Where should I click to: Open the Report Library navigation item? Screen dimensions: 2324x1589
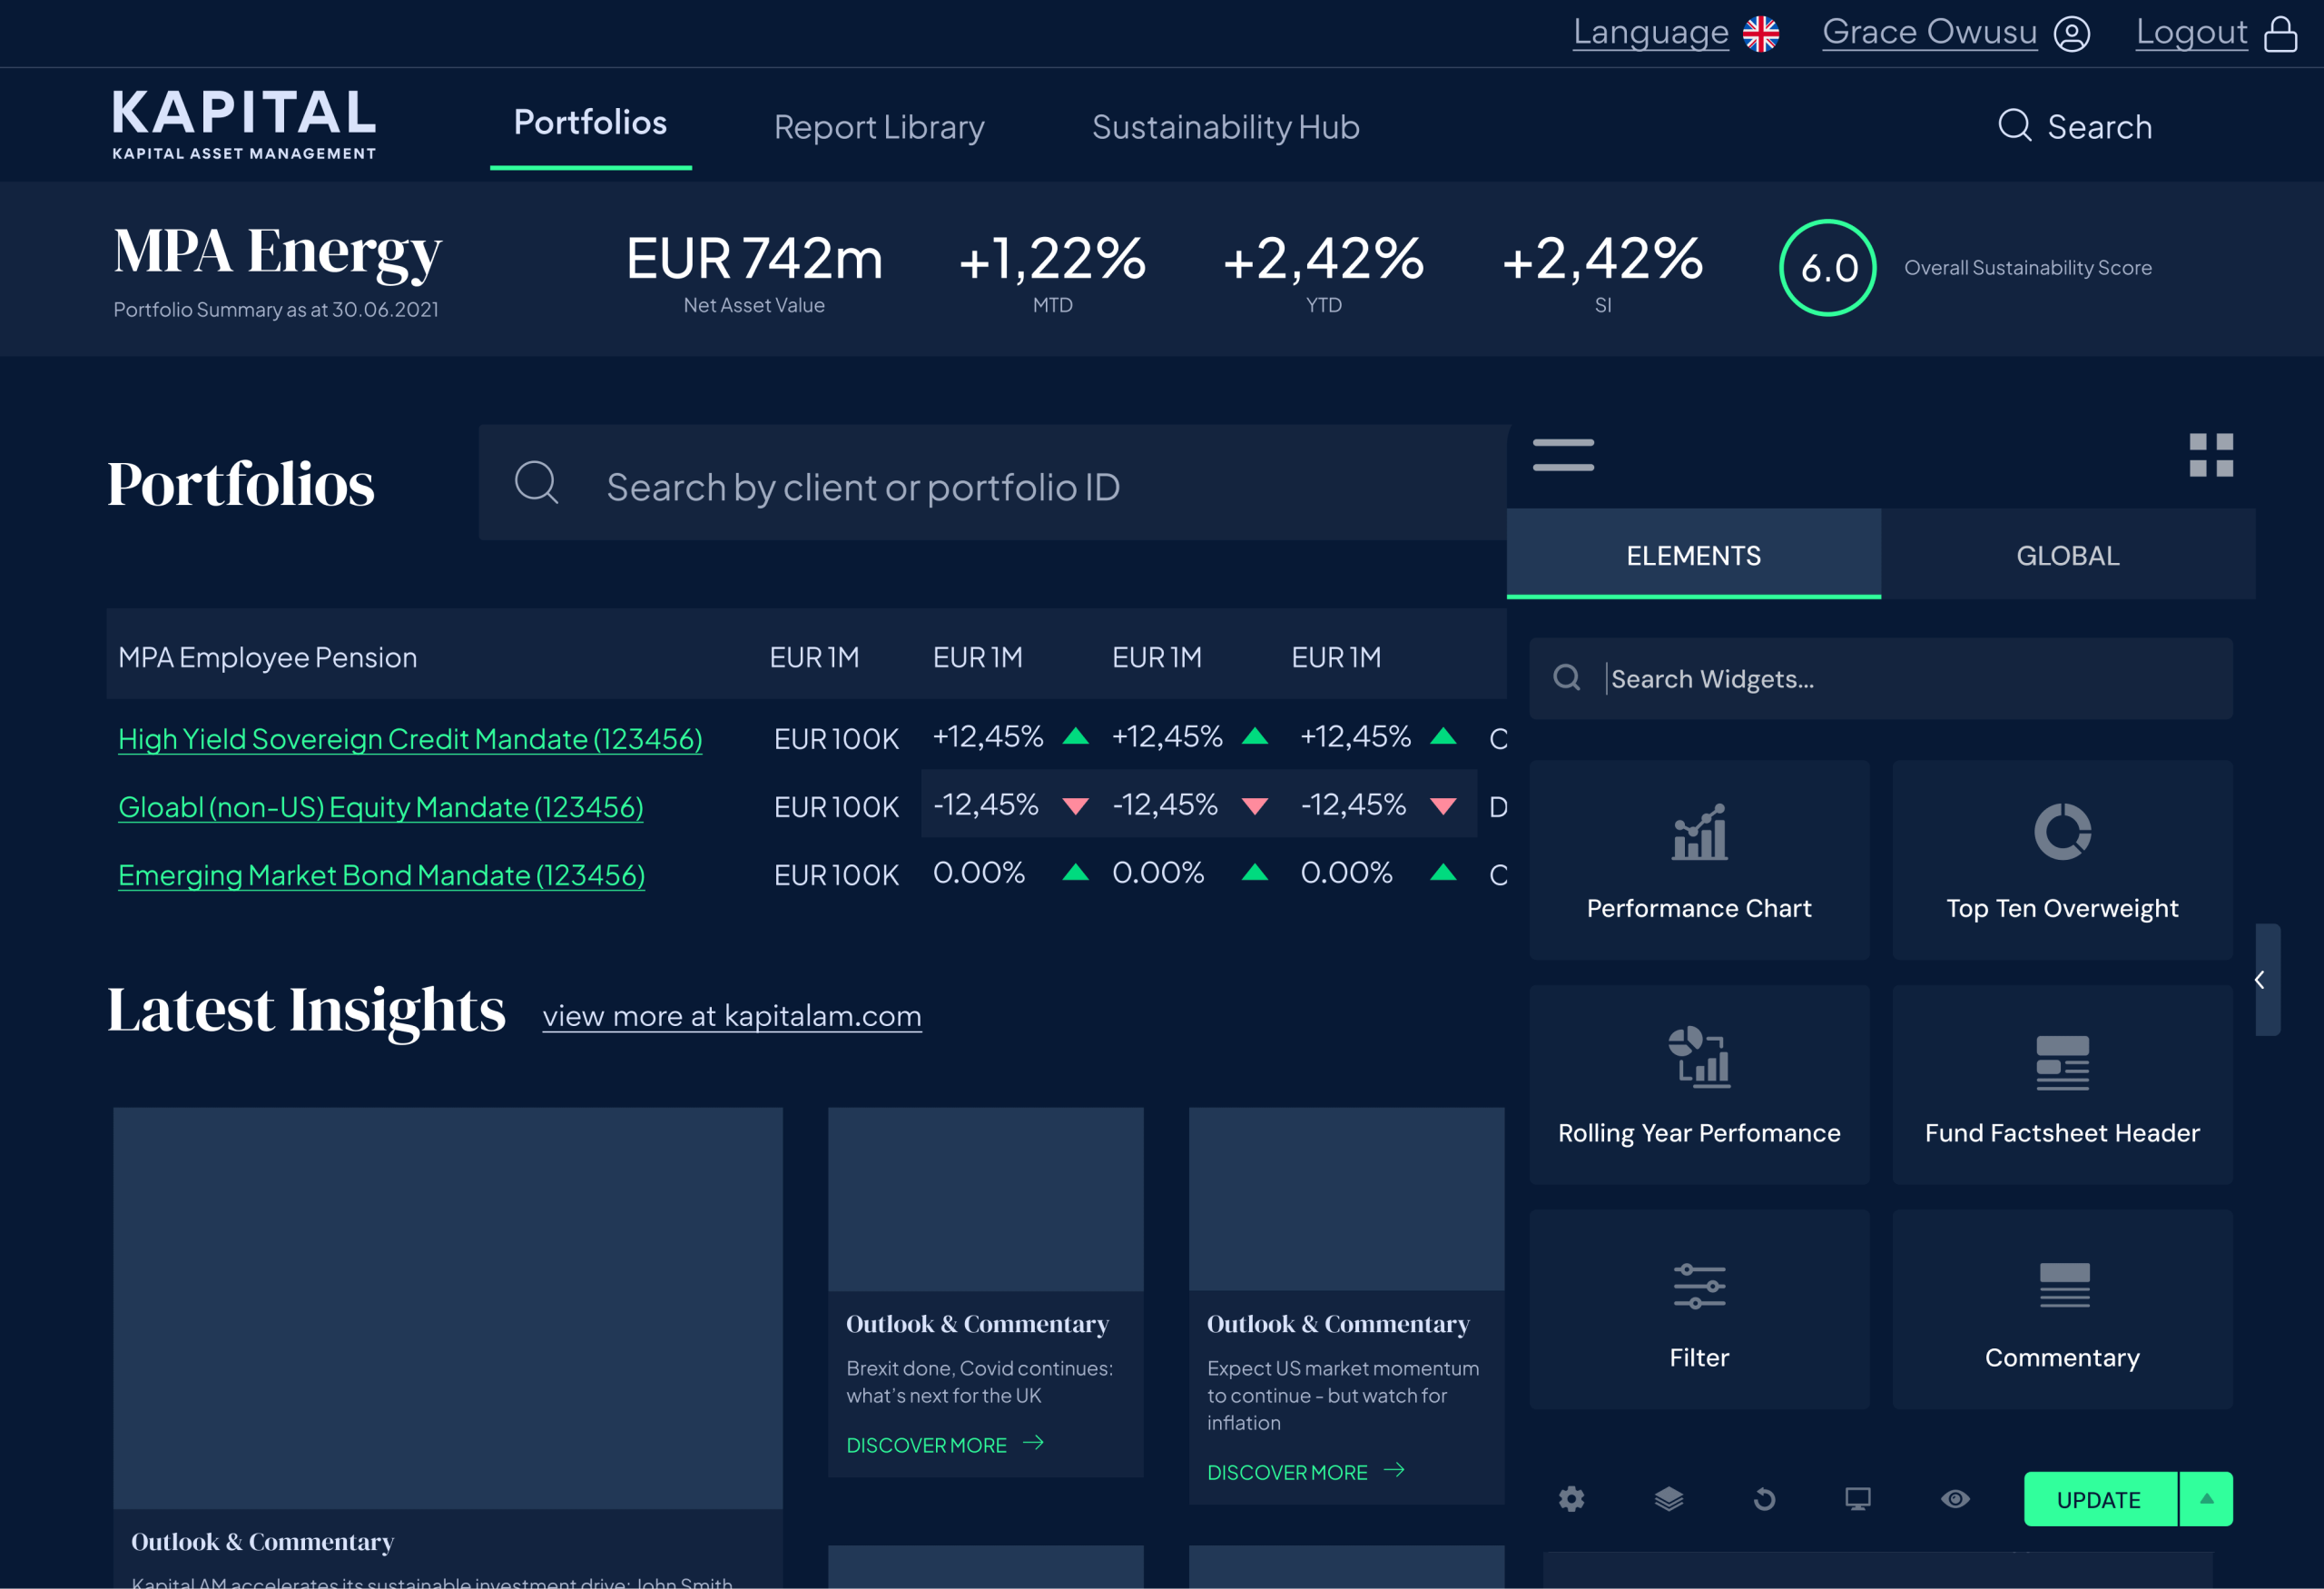click(879, 127)
